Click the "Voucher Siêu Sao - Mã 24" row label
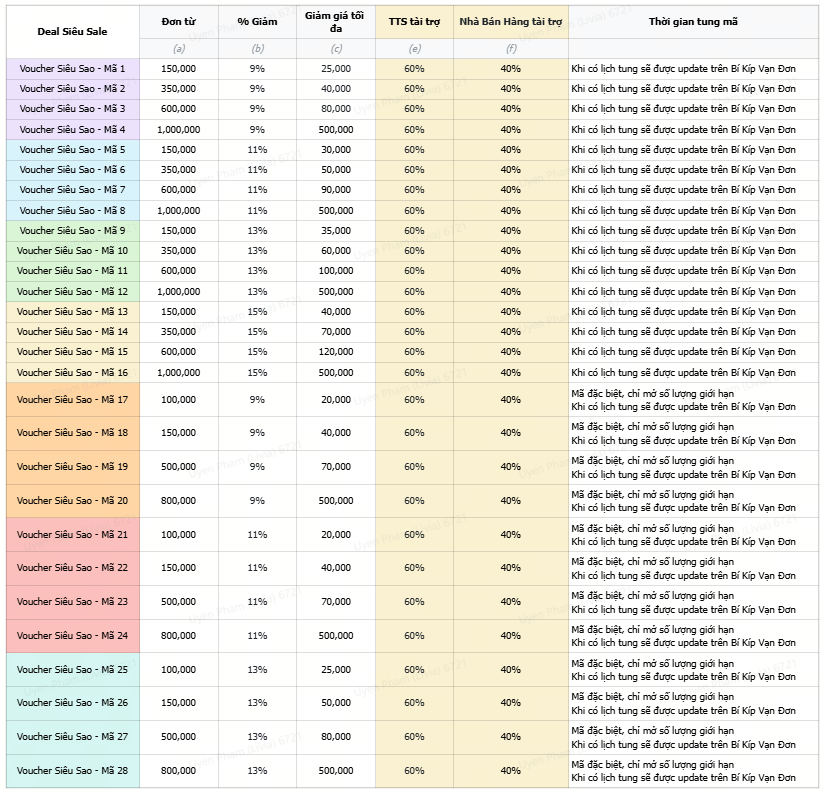 pos(72,636)
